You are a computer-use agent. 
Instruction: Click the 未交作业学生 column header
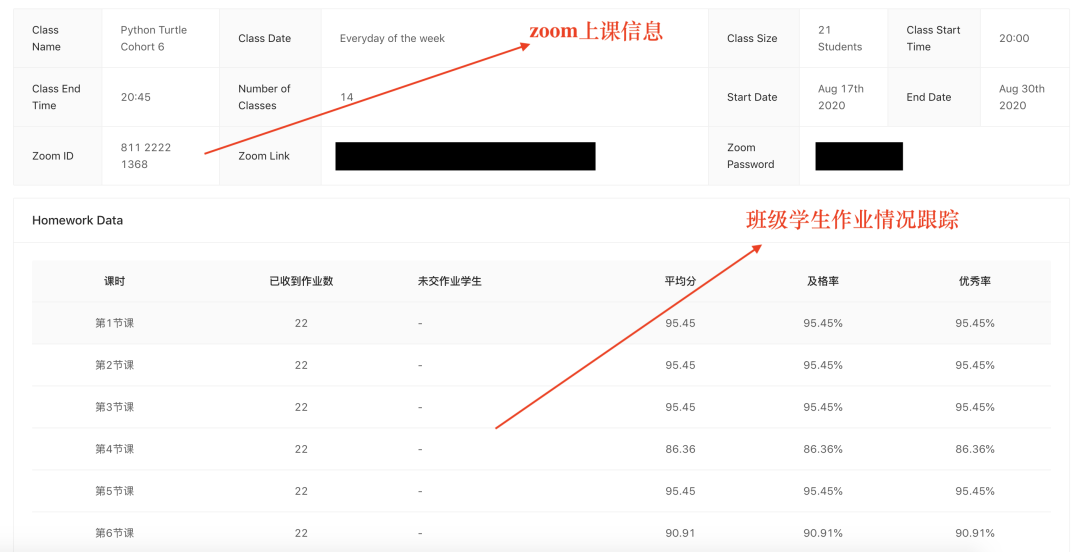[449, 281]
